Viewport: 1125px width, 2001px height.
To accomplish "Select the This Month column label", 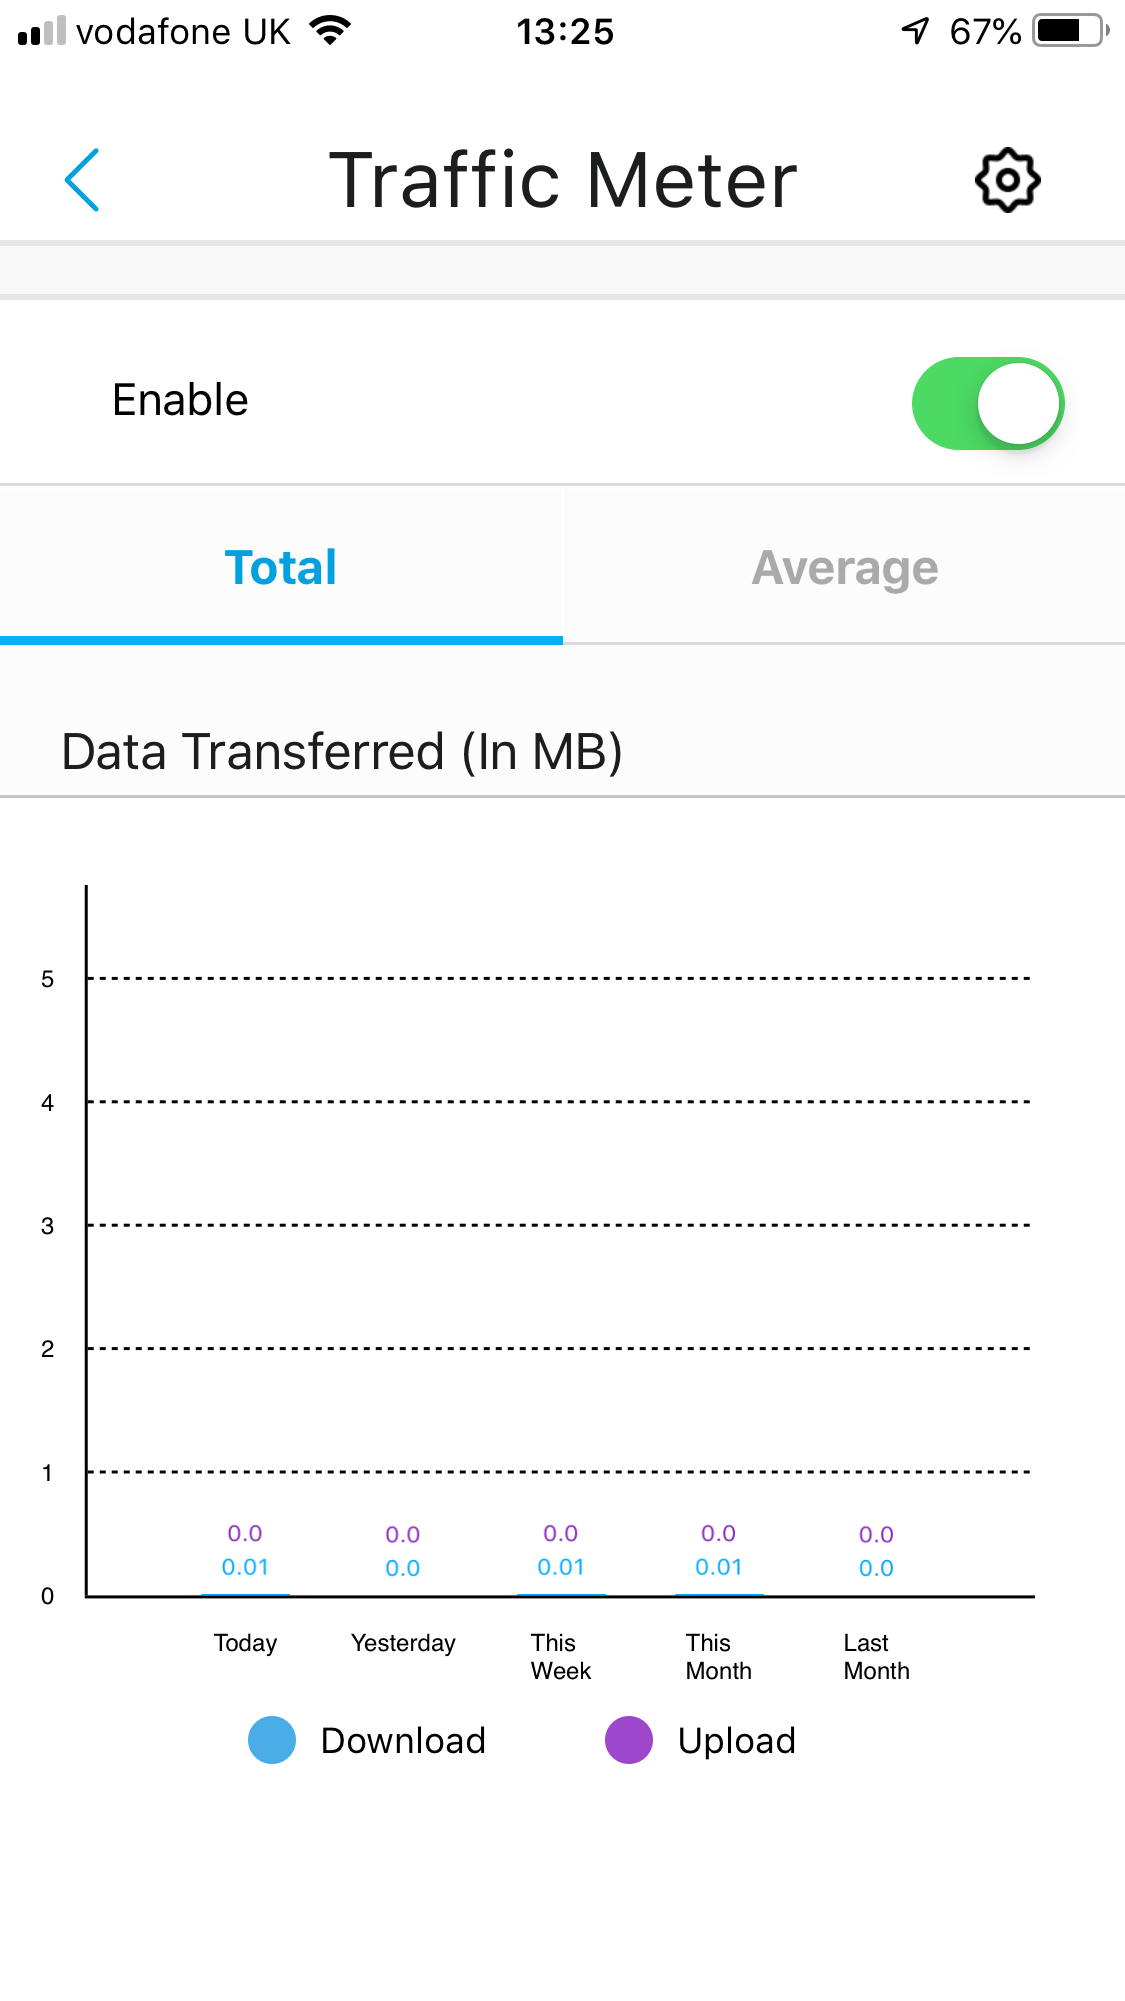I will pos(718,1657).
